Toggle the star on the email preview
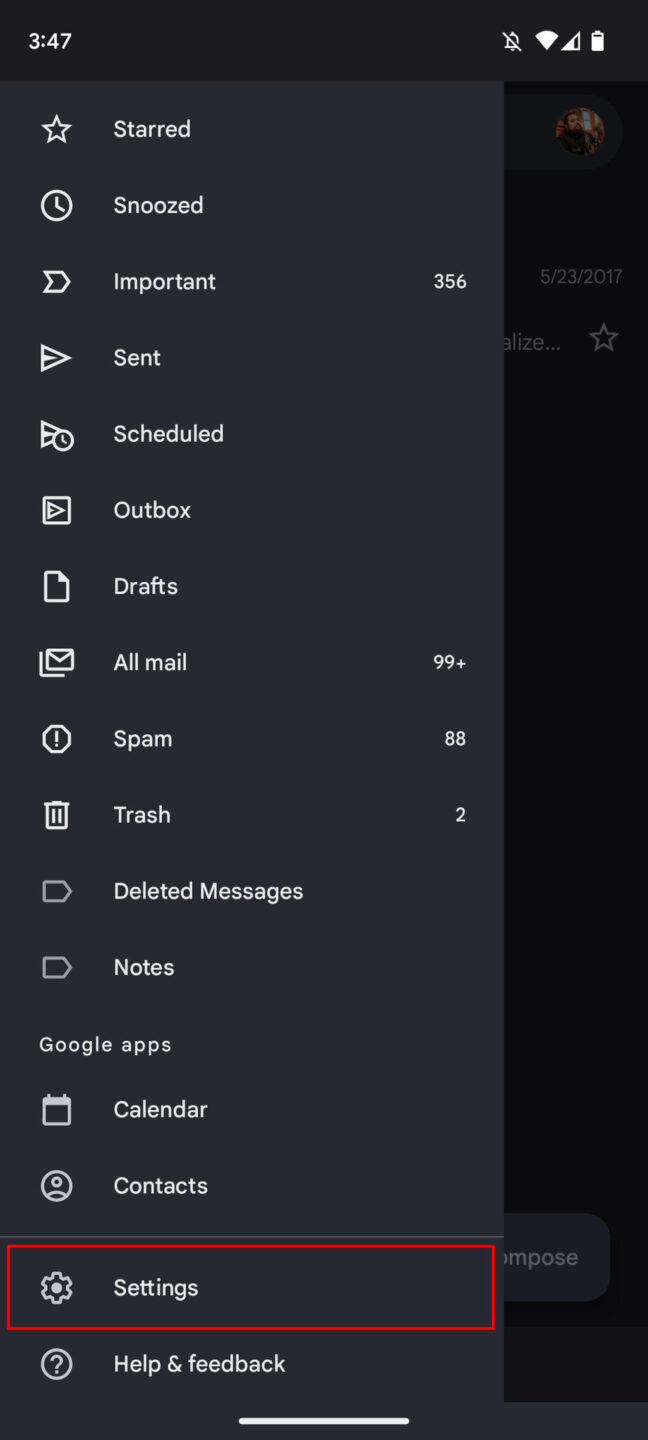Viewport: 648px width, 1440px height. (x=604, y=338)
